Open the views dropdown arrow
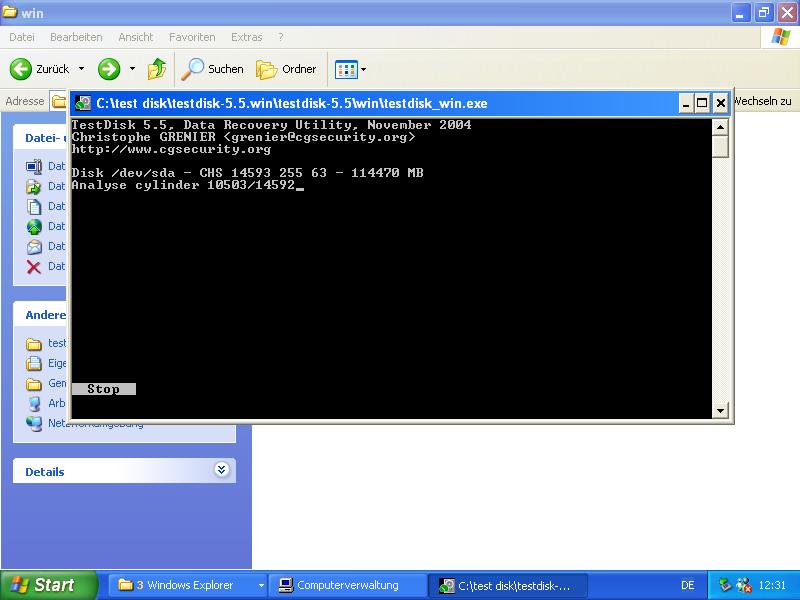The width and height of the screenshot is (800, 600). click(x=363, y=69)
